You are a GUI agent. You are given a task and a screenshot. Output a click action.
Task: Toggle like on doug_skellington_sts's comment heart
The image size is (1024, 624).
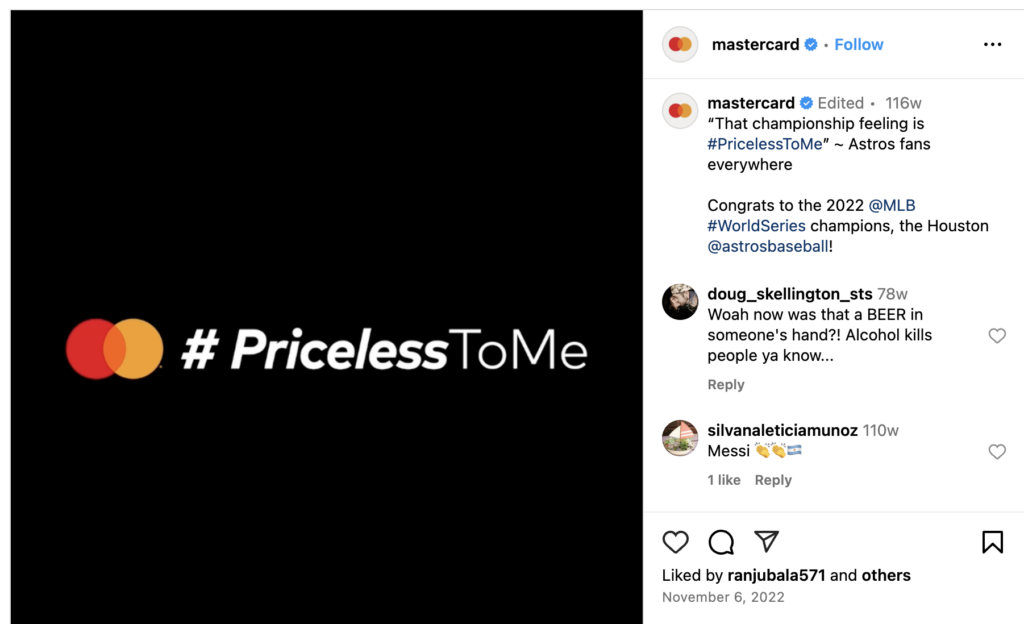point(997,336)
